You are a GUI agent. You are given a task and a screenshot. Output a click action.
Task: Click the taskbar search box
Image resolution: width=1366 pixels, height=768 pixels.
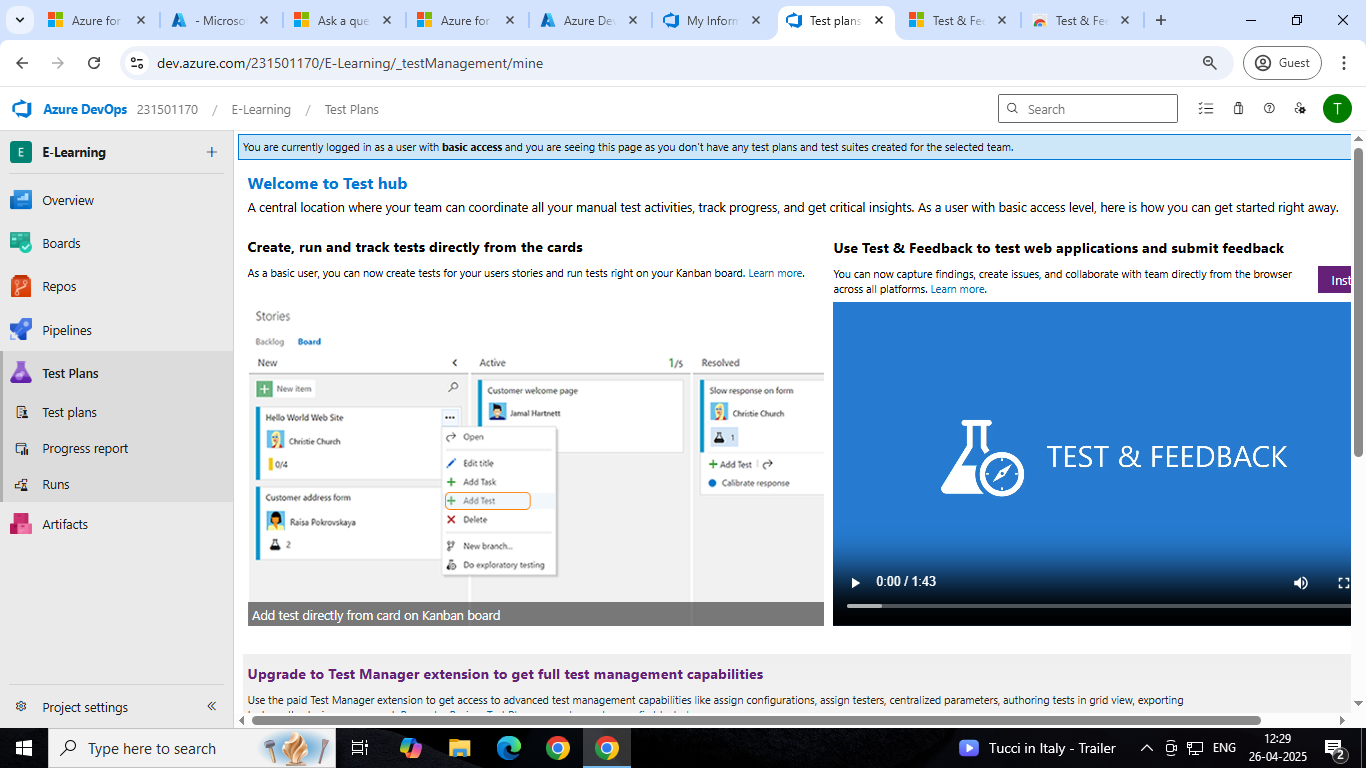pos(192,748)
